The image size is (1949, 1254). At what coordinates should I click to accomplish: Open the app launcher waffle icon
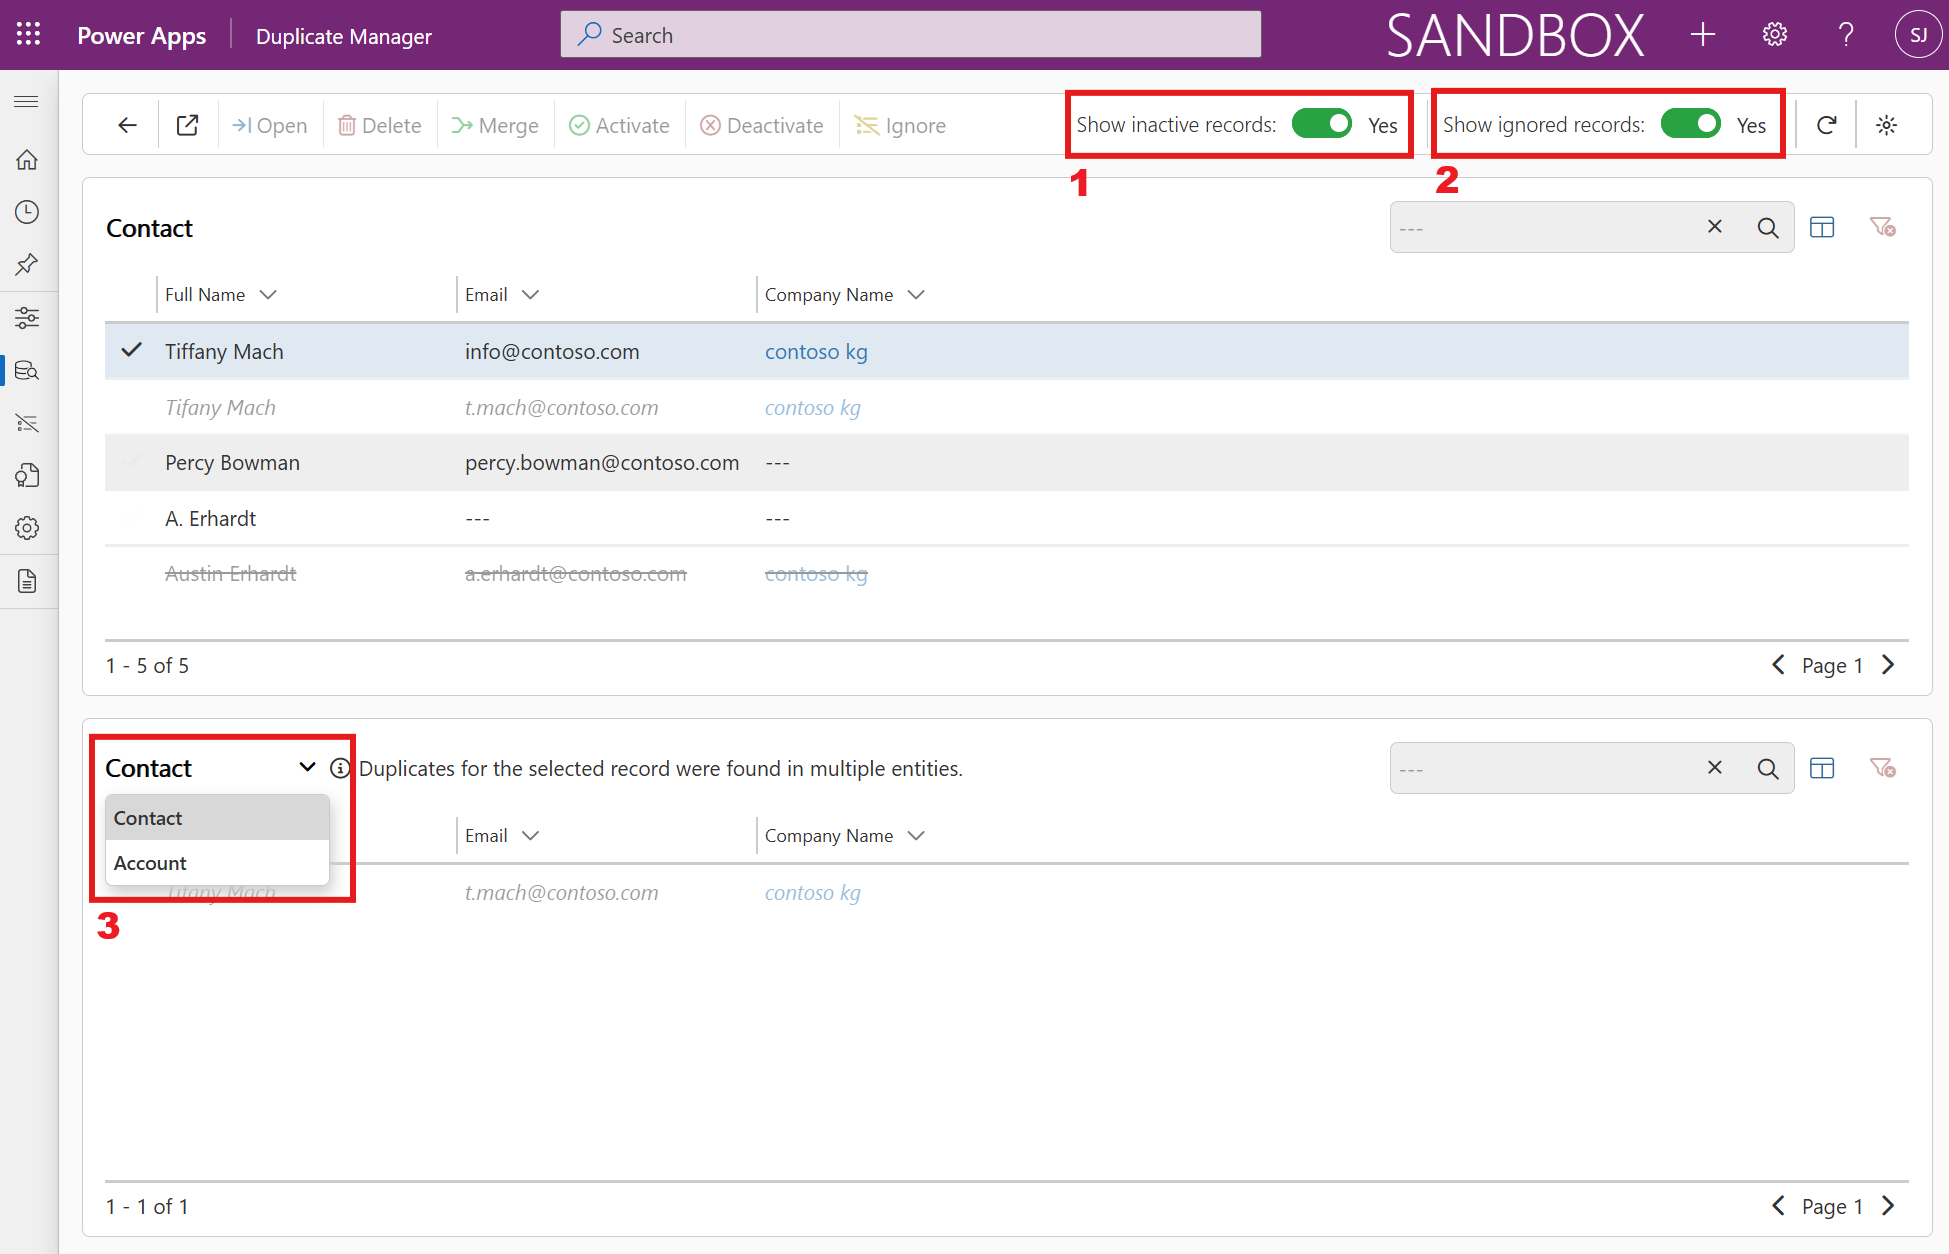click(28, 35)
